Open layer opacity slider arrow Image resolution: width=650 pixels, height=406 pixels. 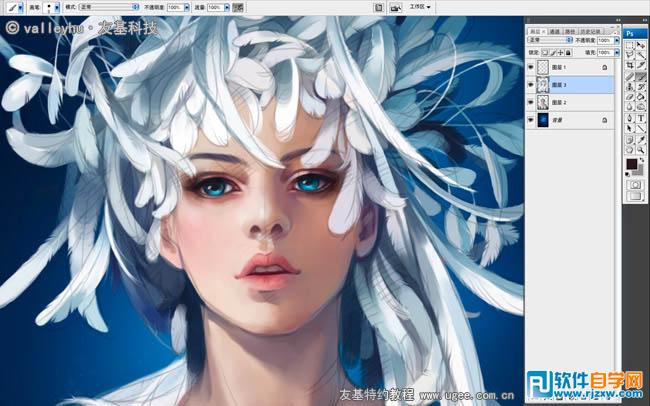pyautogui.click(x=617, y=40)
